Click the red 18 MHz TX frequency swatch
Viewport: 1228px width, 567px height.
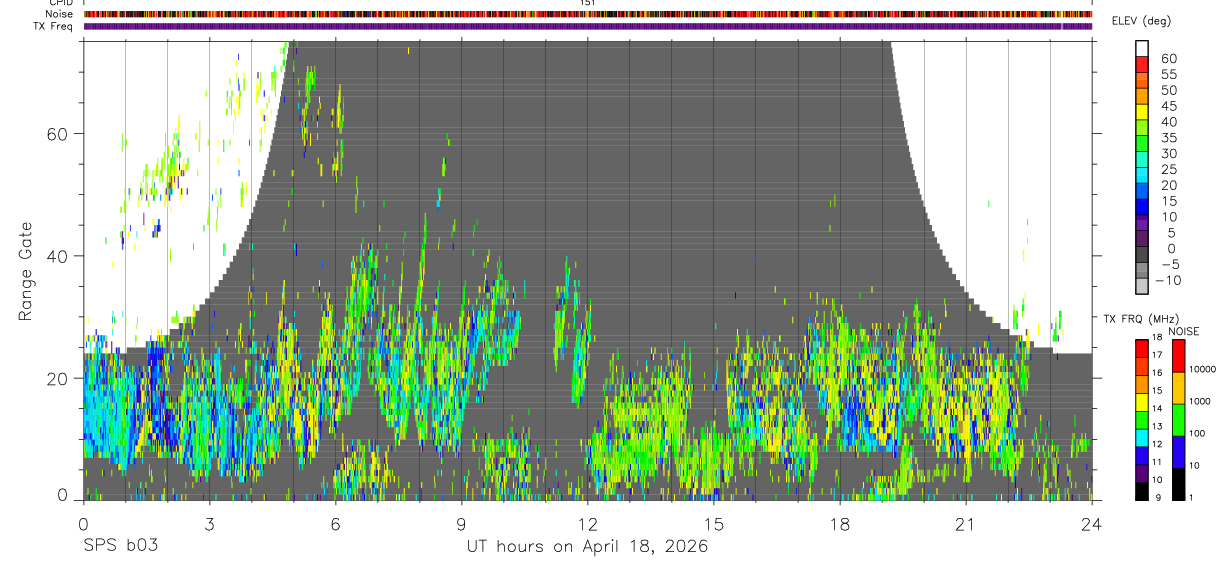[1142, 347]
